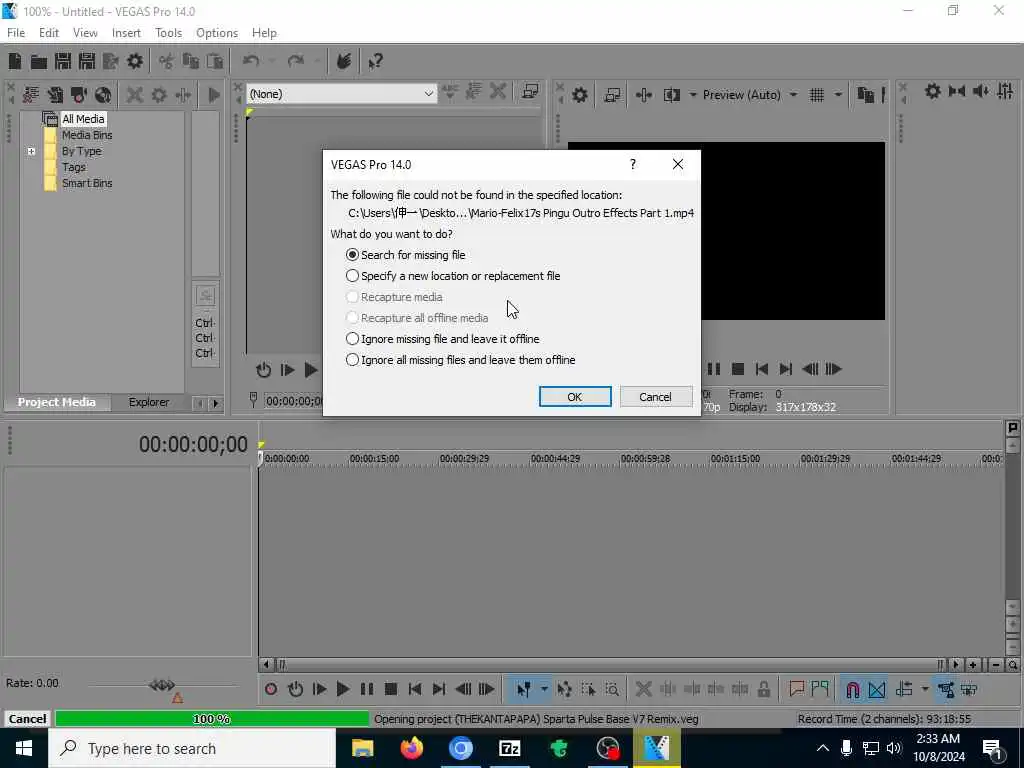
Task: Select 'Ignore missing file and leave it offline'
Action: pyautogui.click(x=442, y=339)
